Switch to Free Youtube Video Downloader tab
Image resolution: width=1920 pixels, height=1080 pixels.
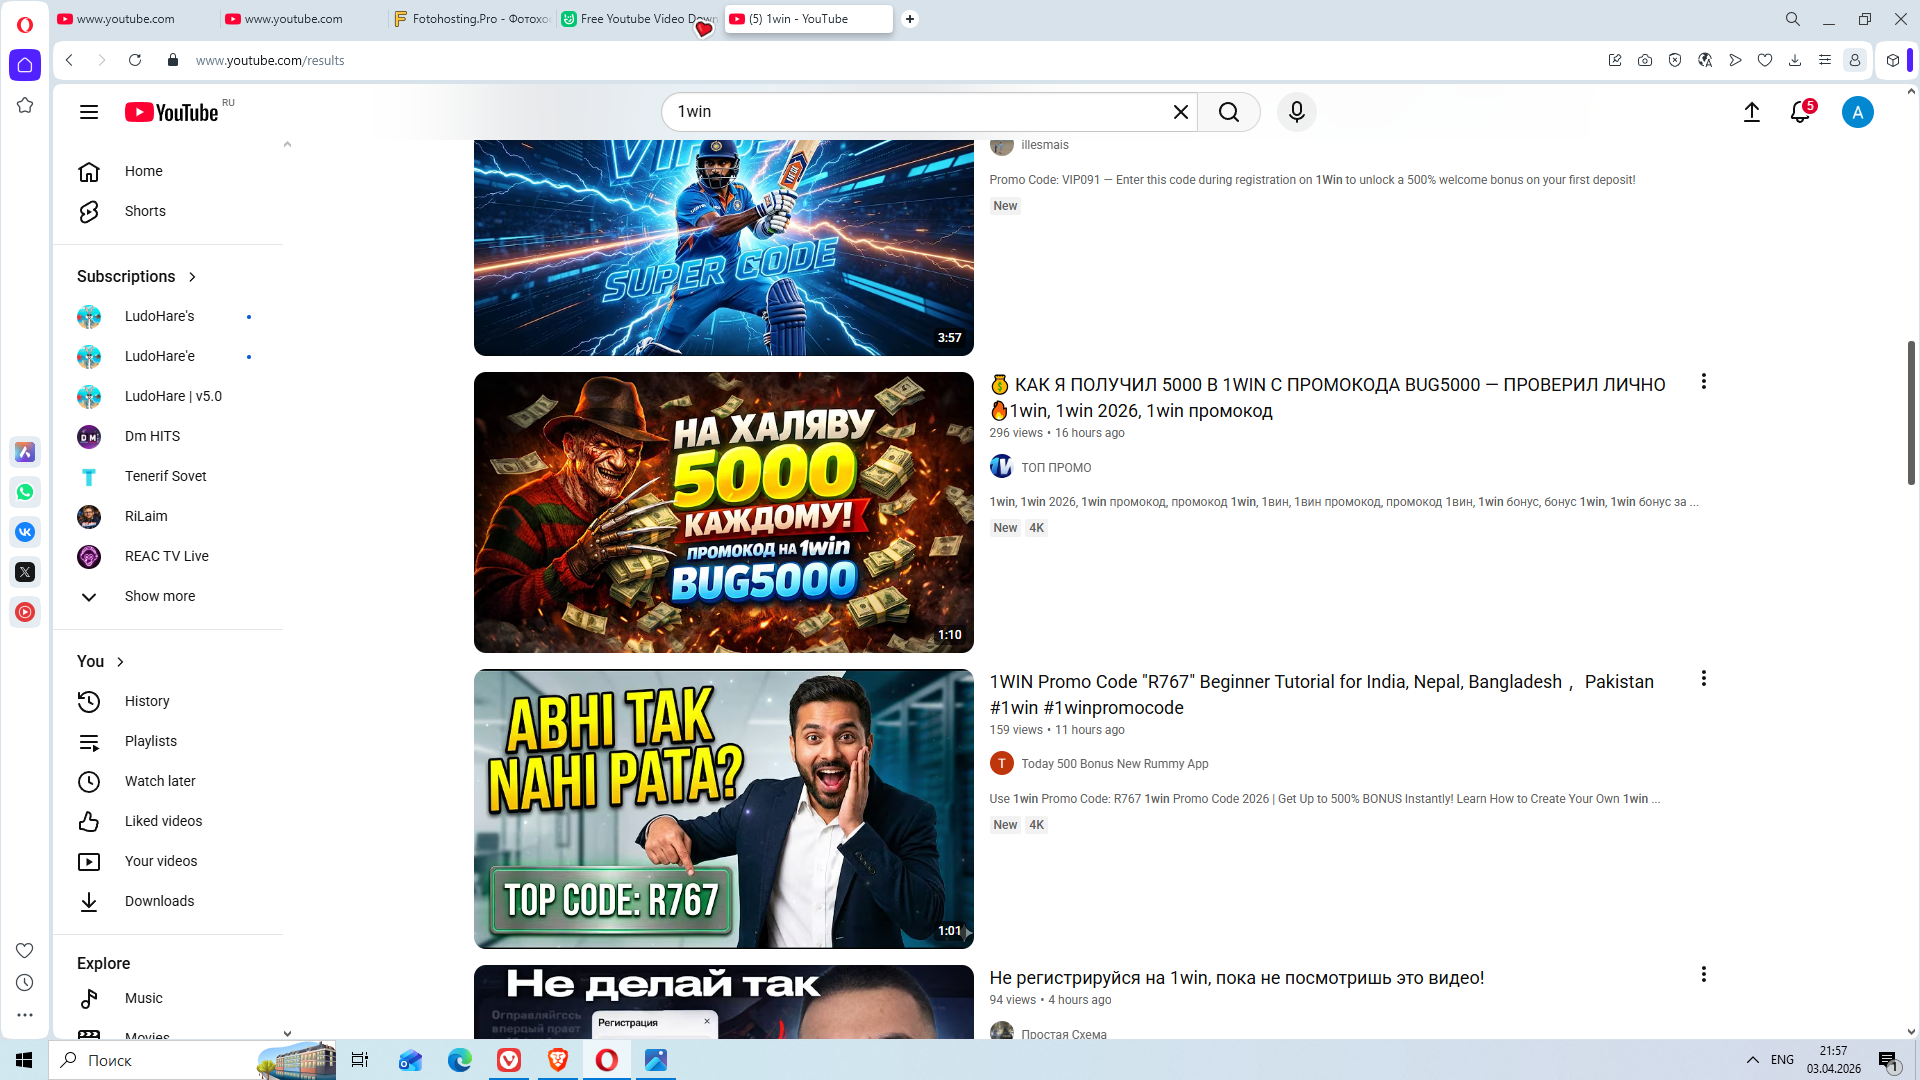point(638,19)
